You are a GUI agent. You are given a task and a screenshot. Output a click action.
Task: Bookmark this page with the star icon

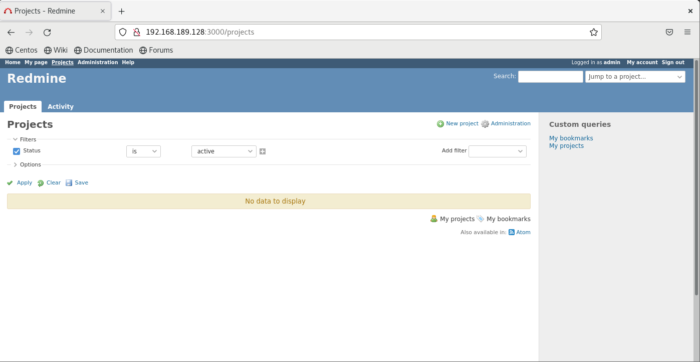pyautogui.click(x=593, y=32)
